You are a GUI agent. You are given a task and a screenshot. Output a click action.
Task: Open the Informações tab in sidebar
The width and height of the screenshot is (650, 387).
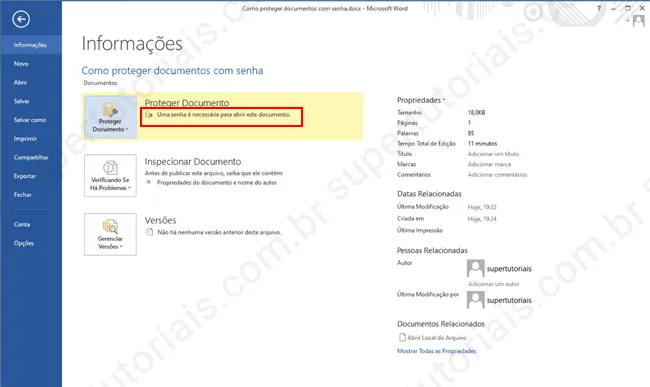coord(31,45)
